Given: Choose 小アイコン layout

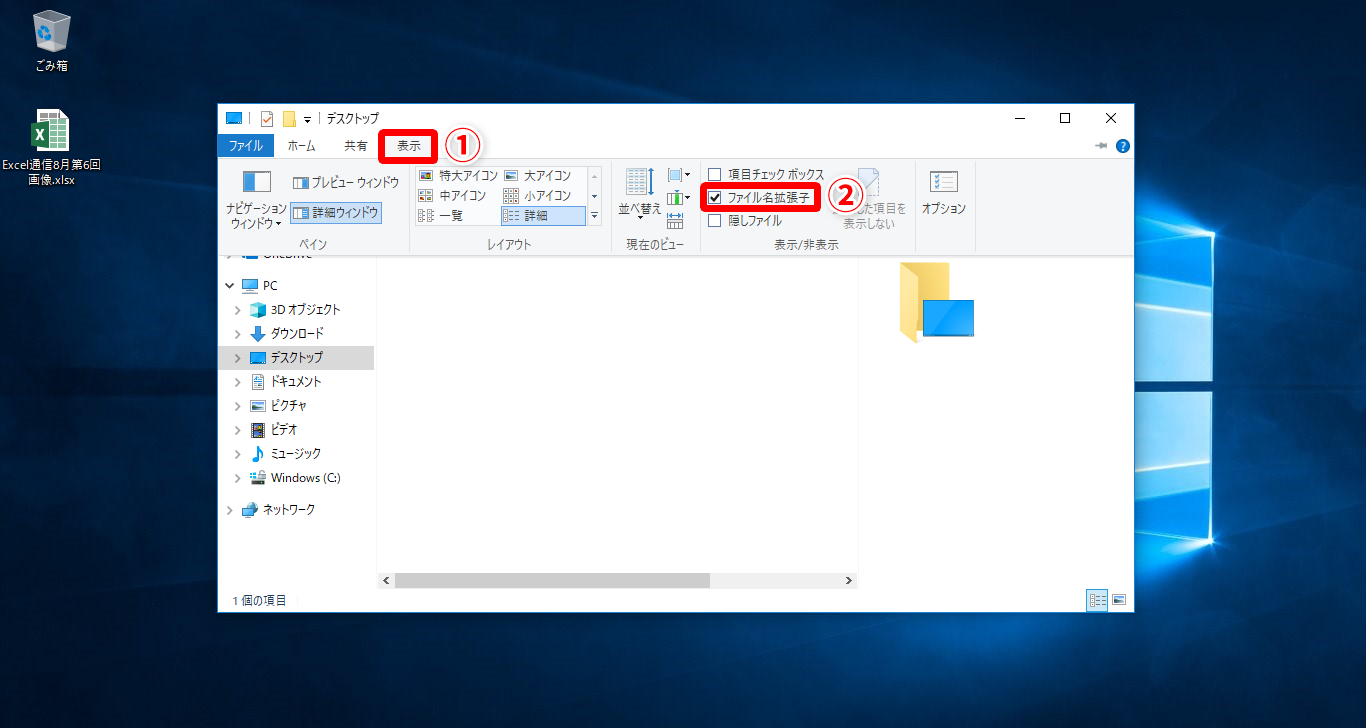Looking at the screenshot, I should tap(537, 196).
